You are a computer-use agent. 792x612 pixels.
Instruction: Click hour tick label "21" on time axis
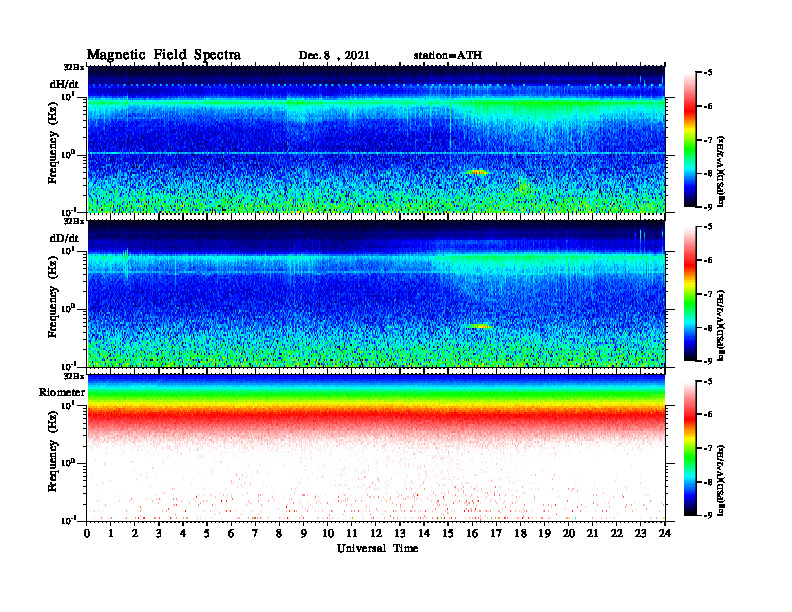[592, 533]
